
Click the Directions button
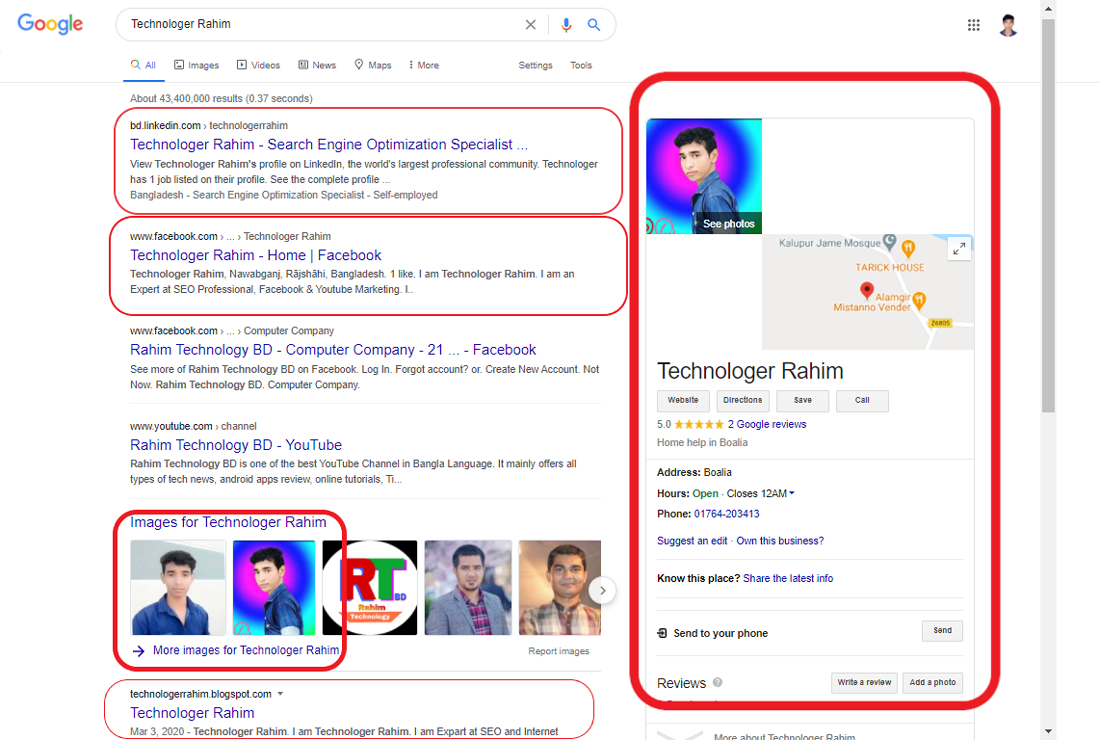coord(742,400)
